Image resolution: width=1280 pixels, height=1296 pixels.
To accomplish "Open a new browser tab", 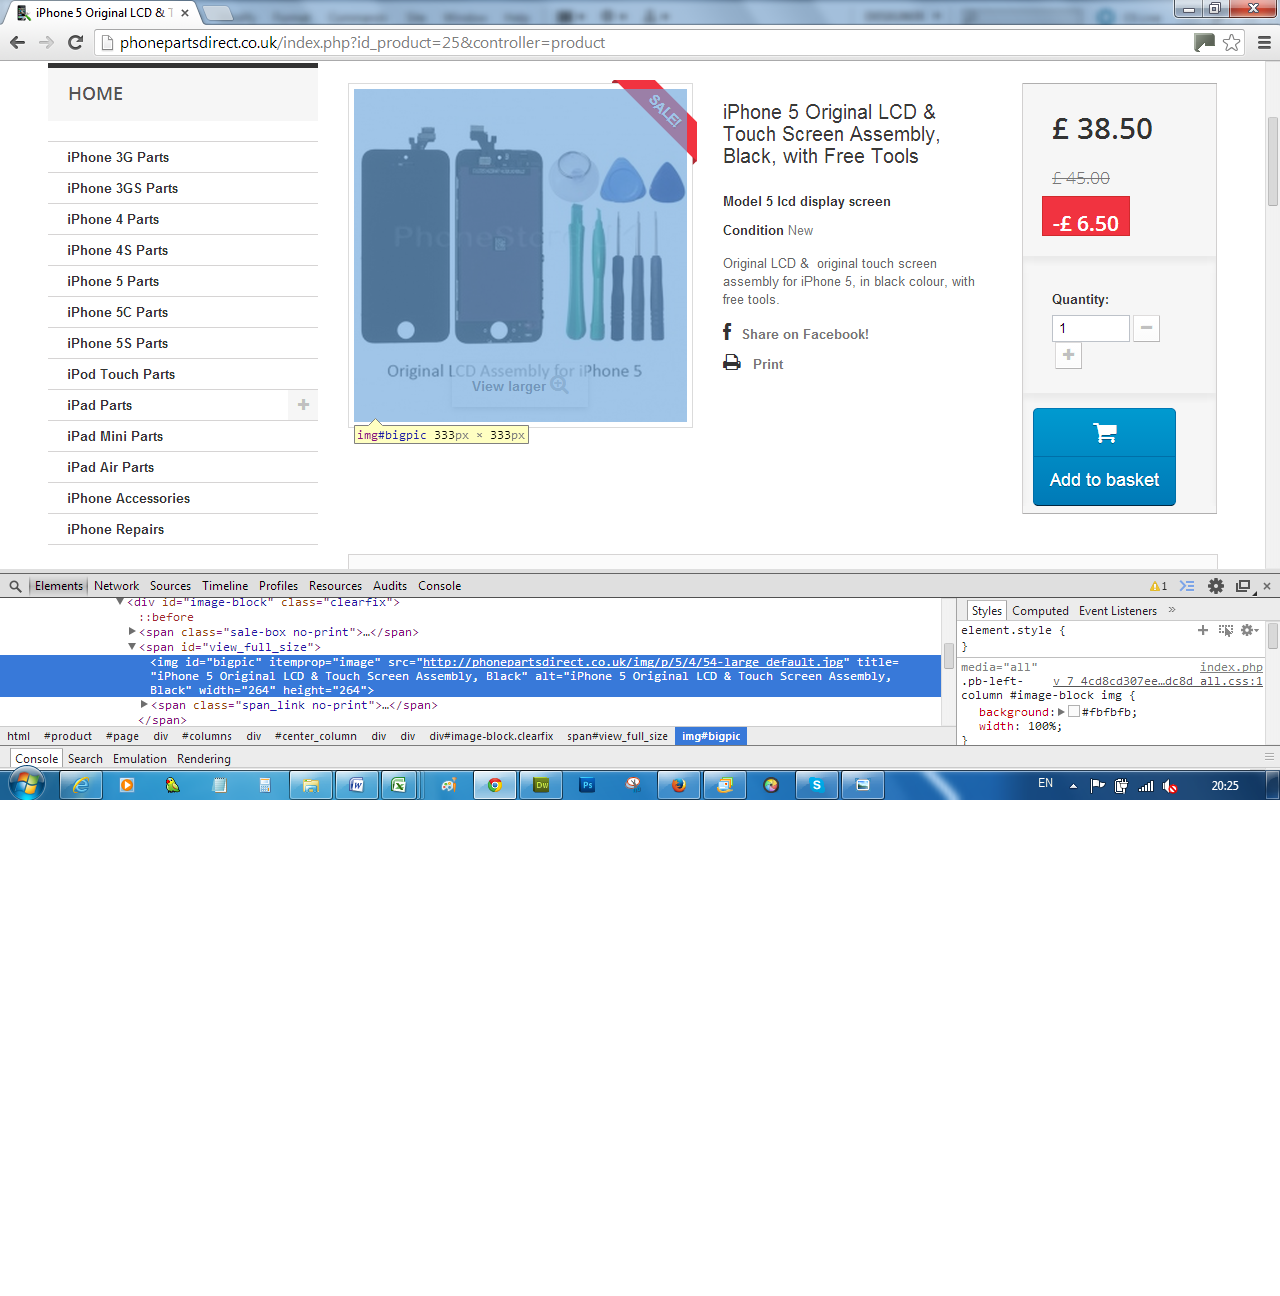I will [218, 13].
